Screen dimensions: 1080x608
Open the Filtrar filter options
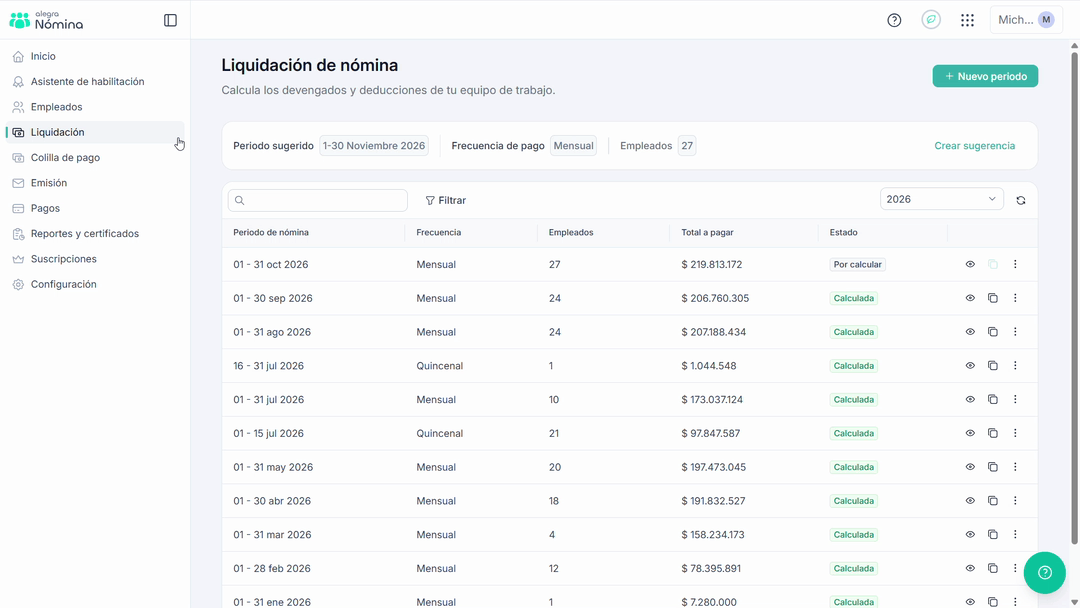446,200
